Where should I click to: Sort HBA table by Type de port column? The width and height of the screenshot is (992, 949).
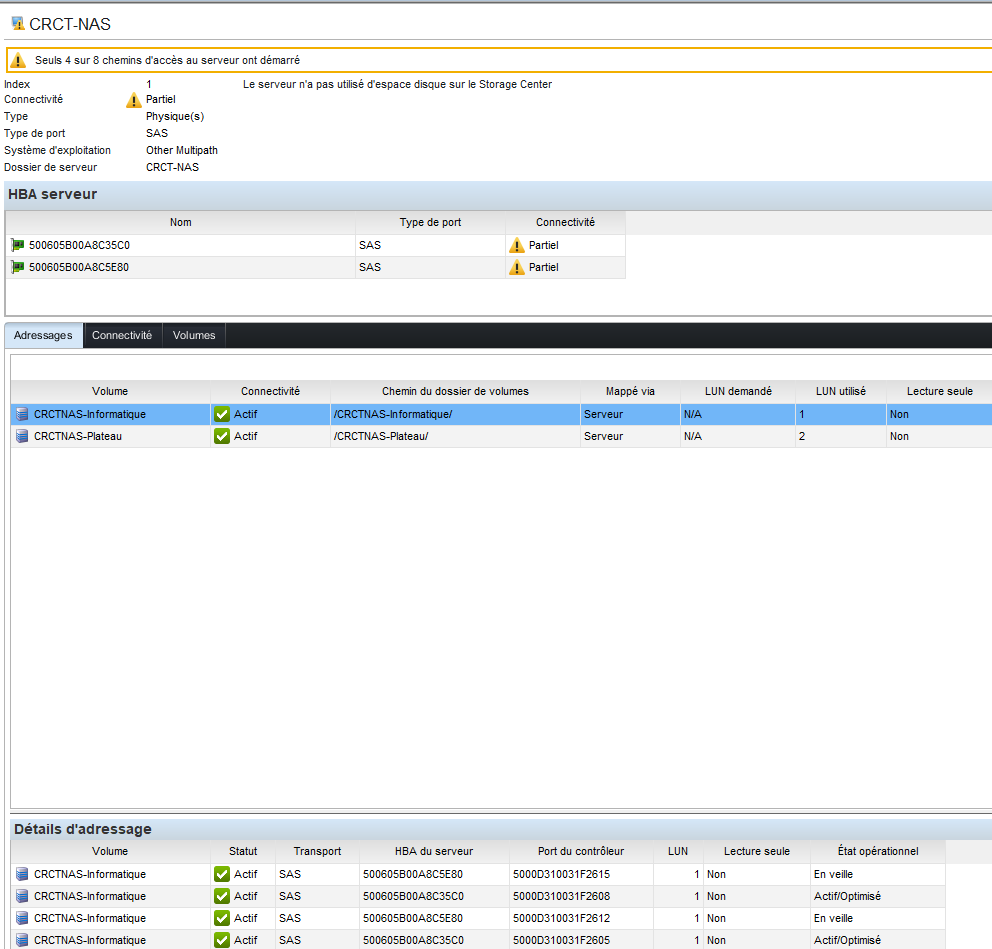(430, 222)
